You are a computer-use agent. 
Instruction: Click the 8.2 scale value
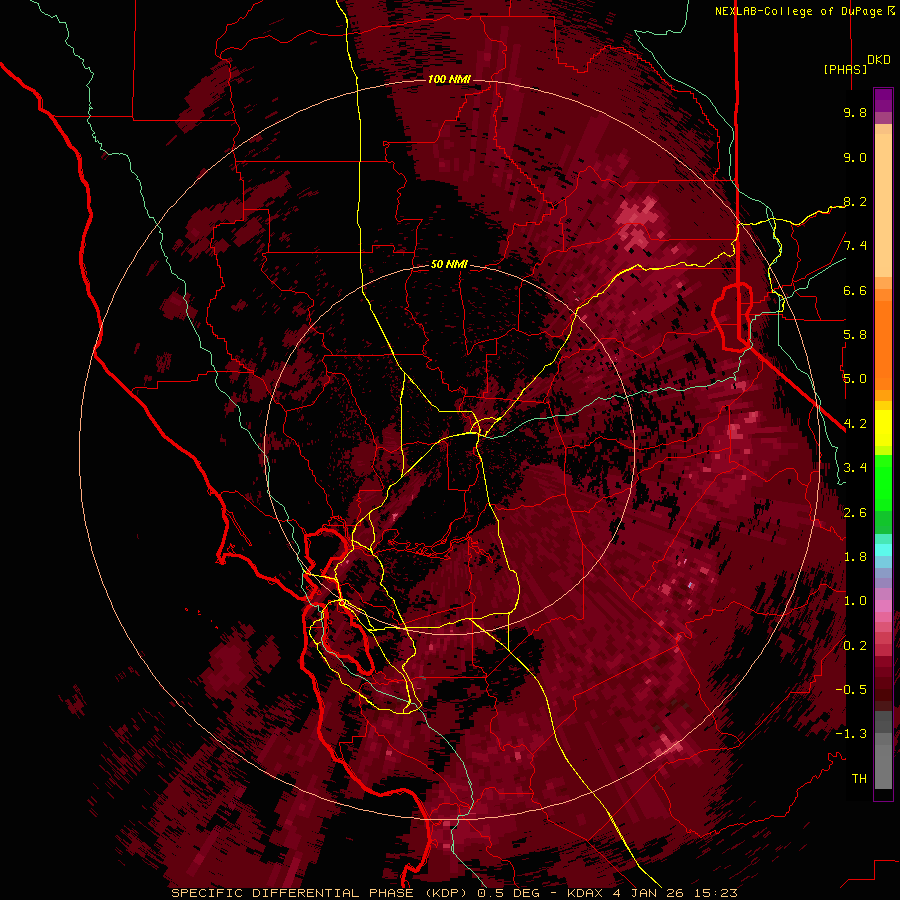click(x=855, y=201)
